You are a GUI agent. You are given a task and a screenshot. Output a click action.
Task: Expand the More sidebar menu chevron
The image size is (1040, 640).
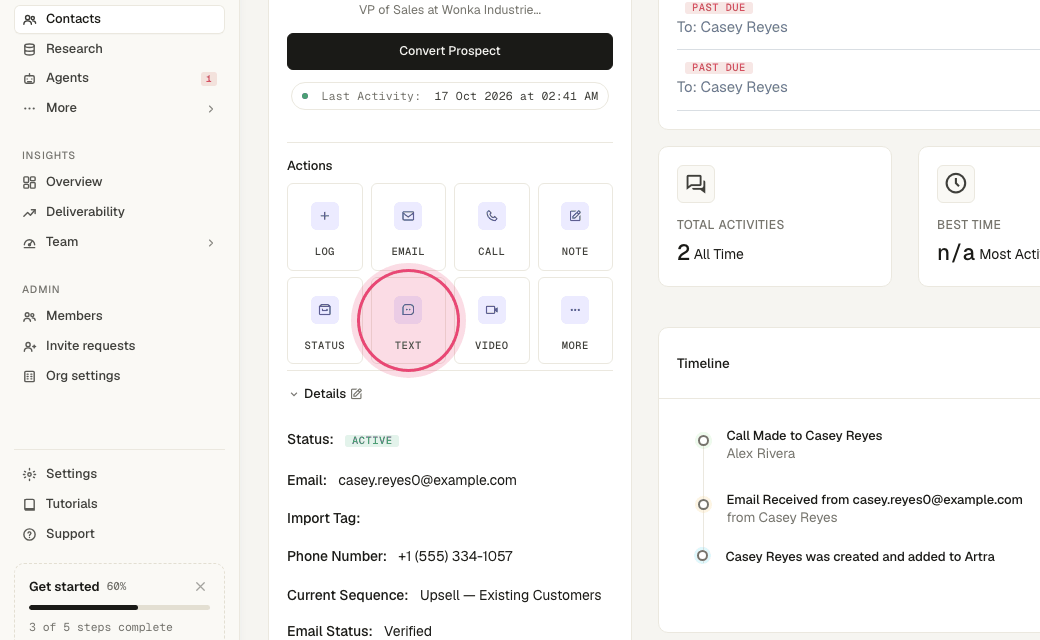(211, 109)
